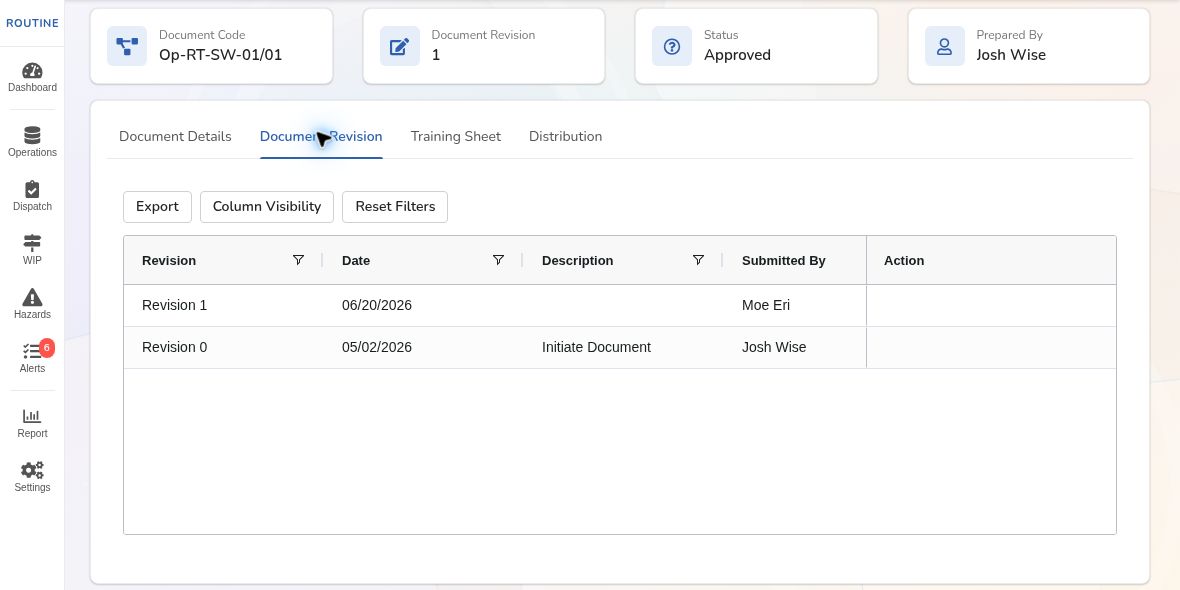Open the Distribution tab
The width and height of the screenshot is (1180, 590).
565,136
